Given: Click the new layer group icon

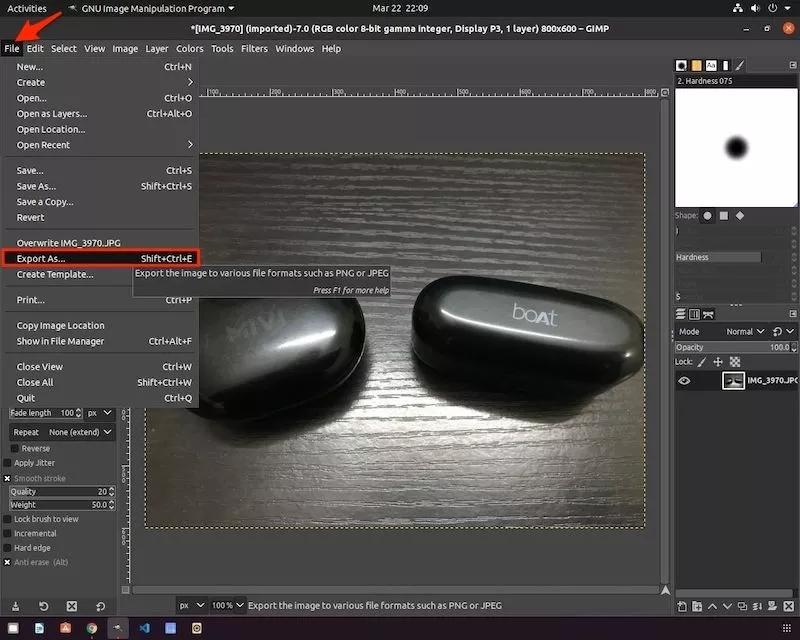Looking at the screenshot, I should [697, 606].
